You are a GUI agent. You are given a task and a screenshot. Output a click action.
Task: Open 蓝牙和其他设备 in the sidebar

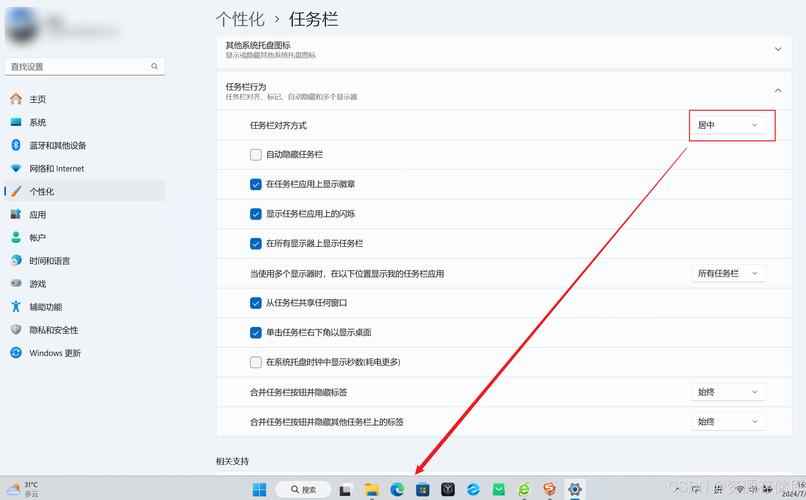point(84,145)
